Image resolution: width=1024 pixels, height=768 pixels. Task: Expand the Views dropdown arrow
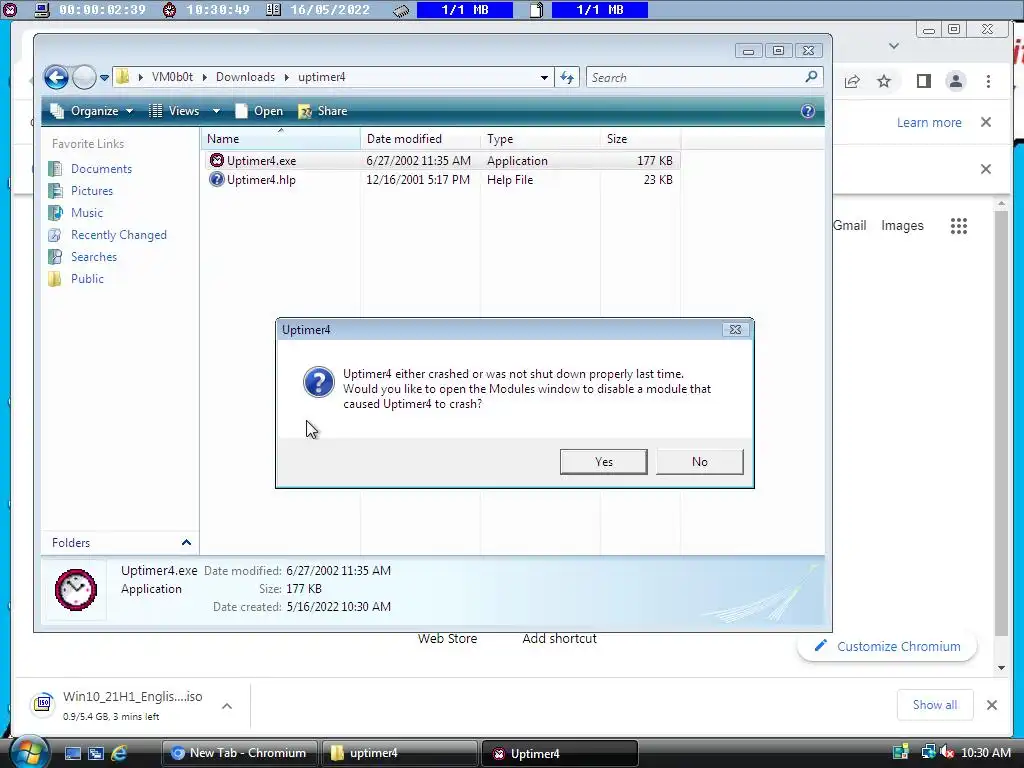click(x=216, y=111)
